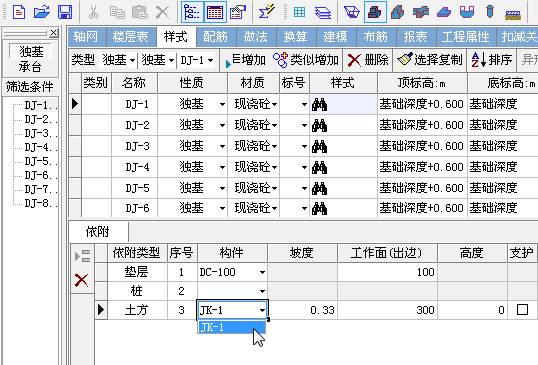This screenshot has height=365, width=538.
Task: Open 构件 dropdown for 桩 row
Action: coord(262,291)
